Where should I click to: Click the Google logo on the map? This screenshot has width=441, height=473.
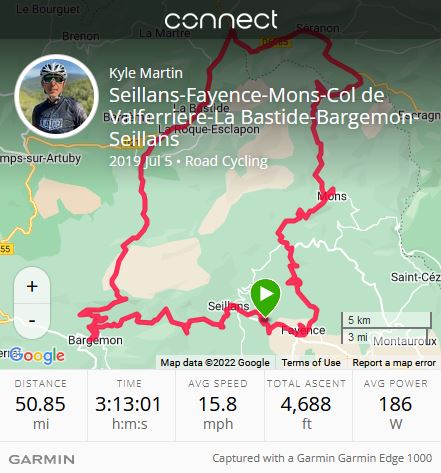(x=37, y=355)
